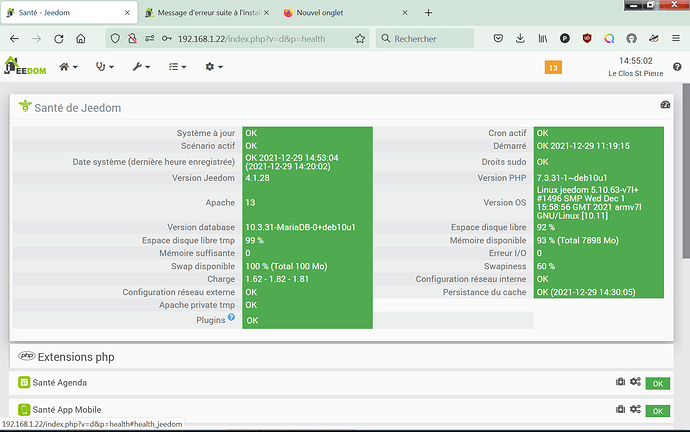Open the Home dropdown menu in Jeedom navbar
The width and height of the screenshot is (690, 432).
pyautogui.click(x=68, y=67)
